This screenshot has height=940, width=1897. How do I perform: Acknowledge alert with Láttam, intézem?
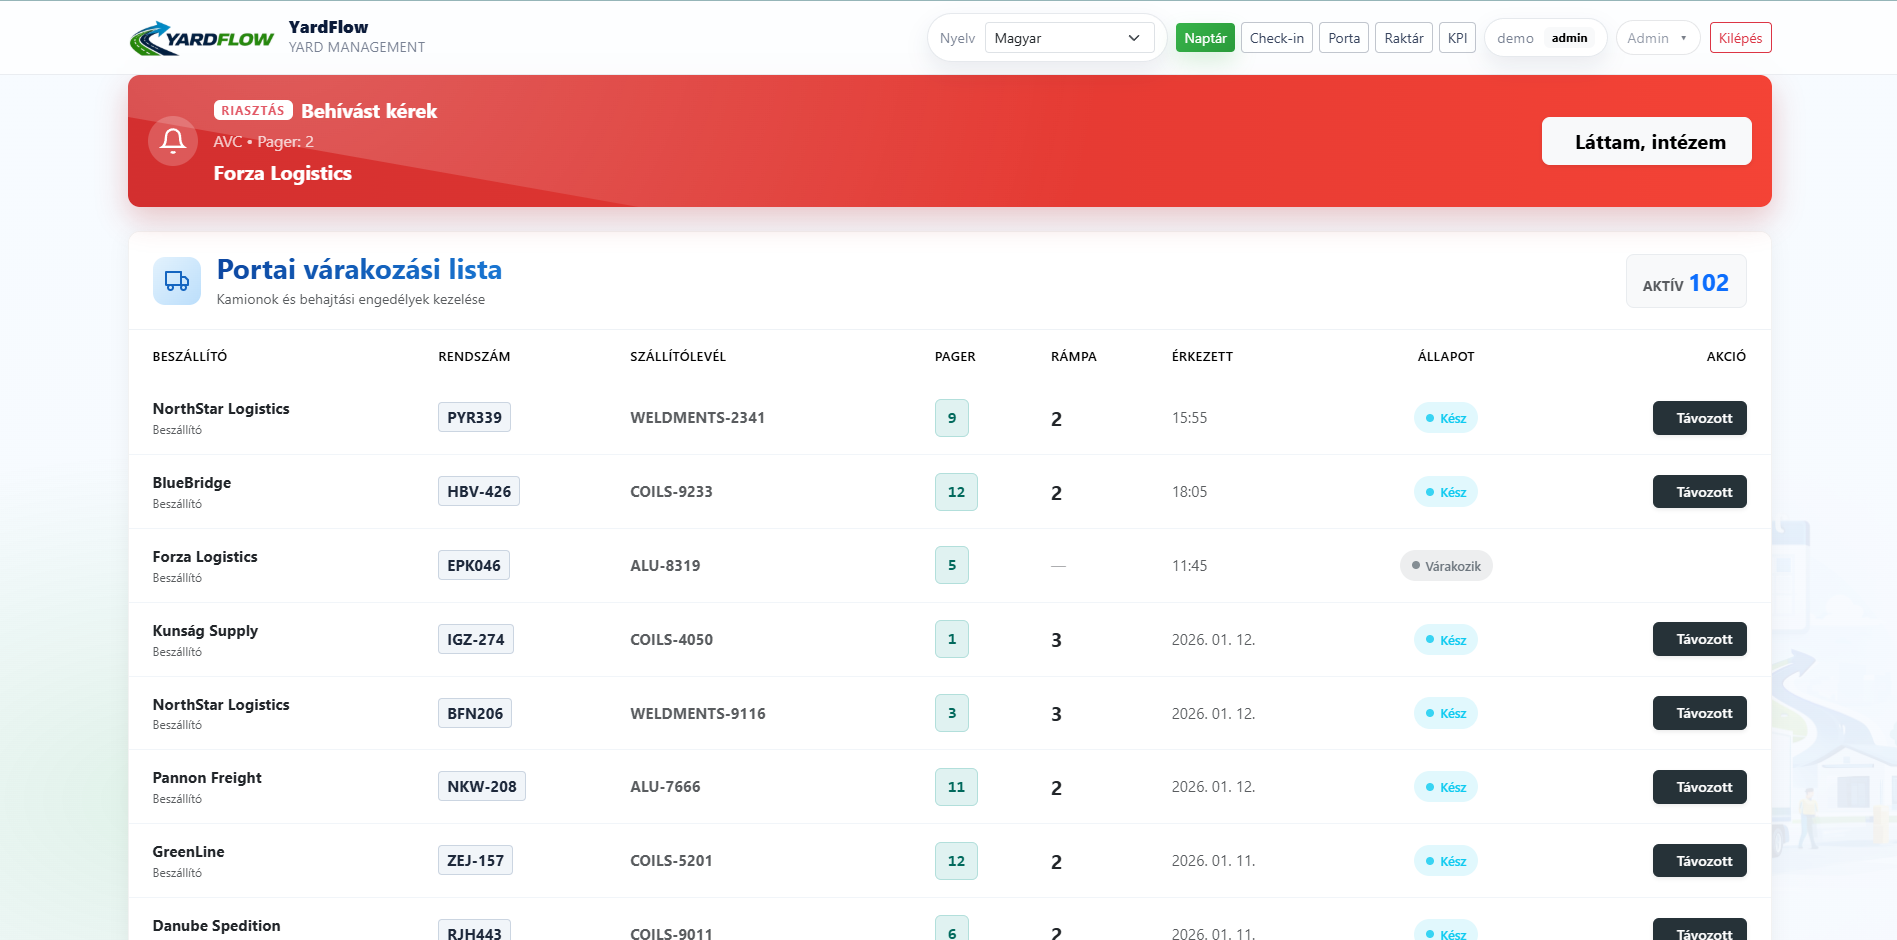click(1646, 142)
